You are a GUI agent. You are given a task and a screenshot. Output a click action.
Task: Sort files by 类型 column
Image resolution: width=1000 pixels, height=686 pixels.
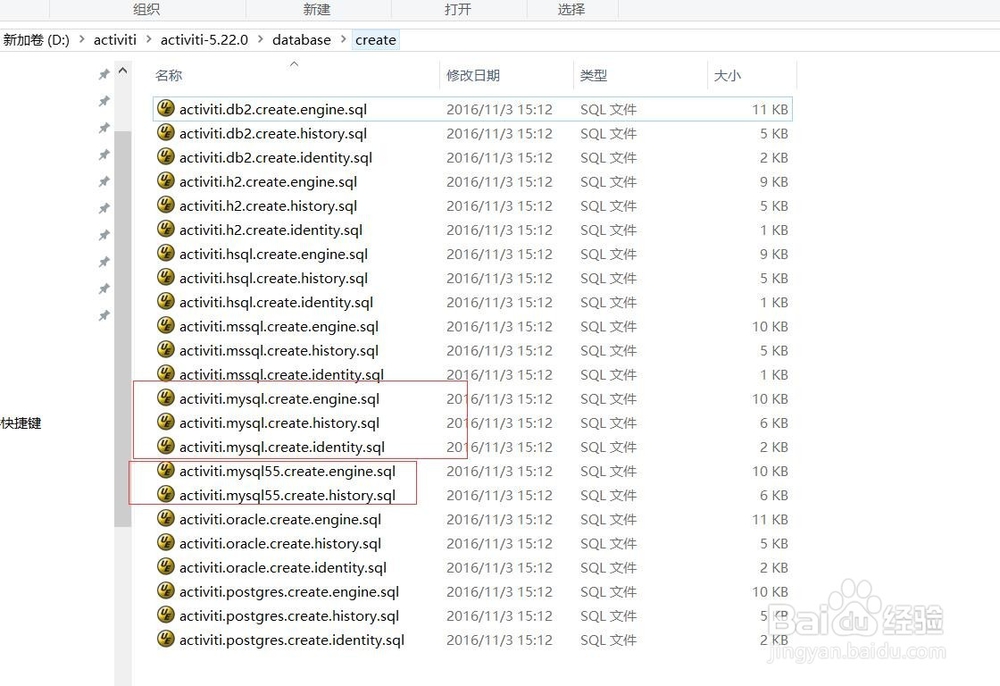coord(593,75)
